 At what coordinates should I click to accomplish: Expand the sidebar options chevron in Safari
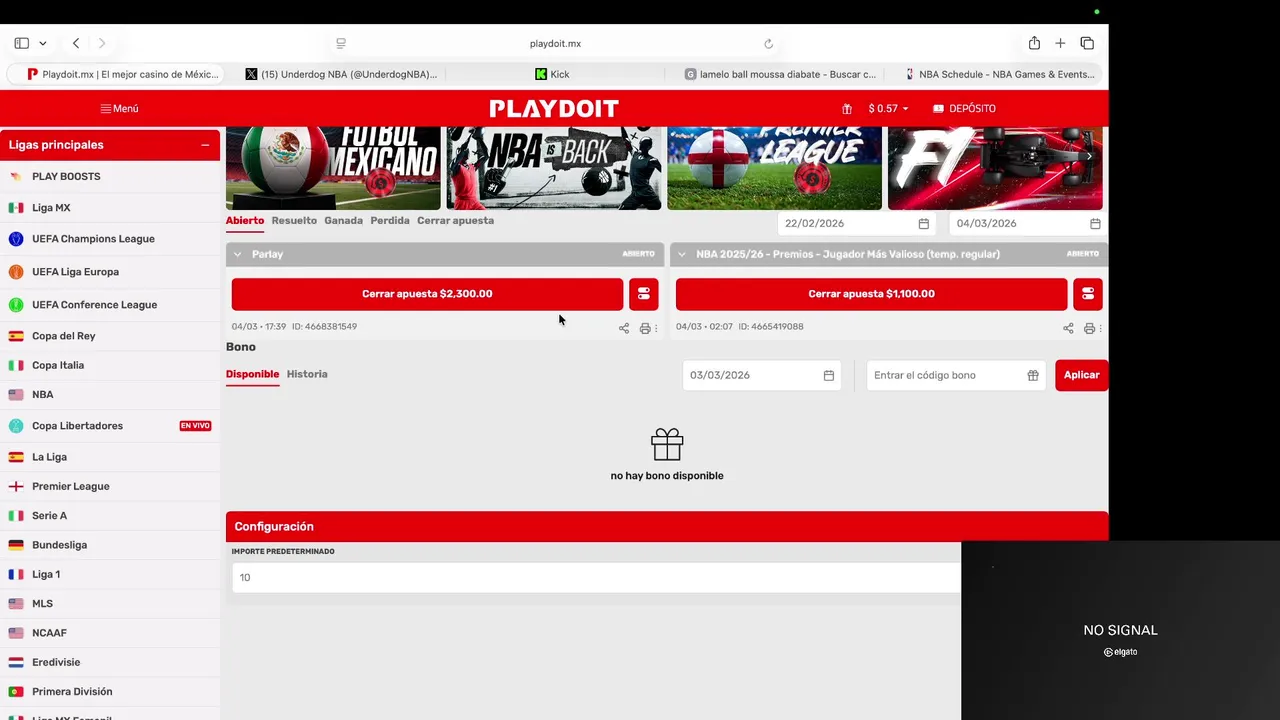pos(43,43)
